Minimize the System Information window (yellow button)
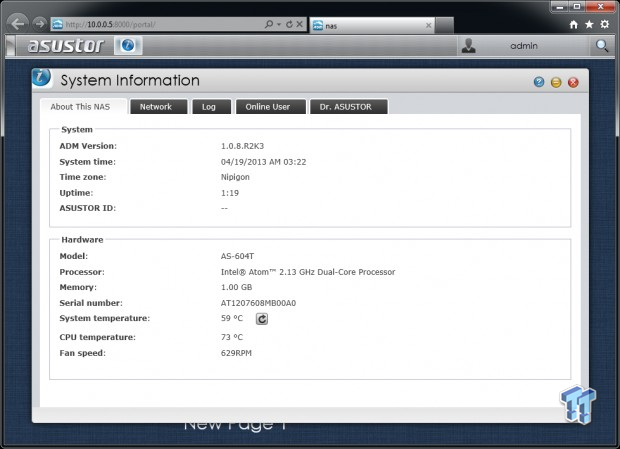620x449 pixels. tap(556, 82)
